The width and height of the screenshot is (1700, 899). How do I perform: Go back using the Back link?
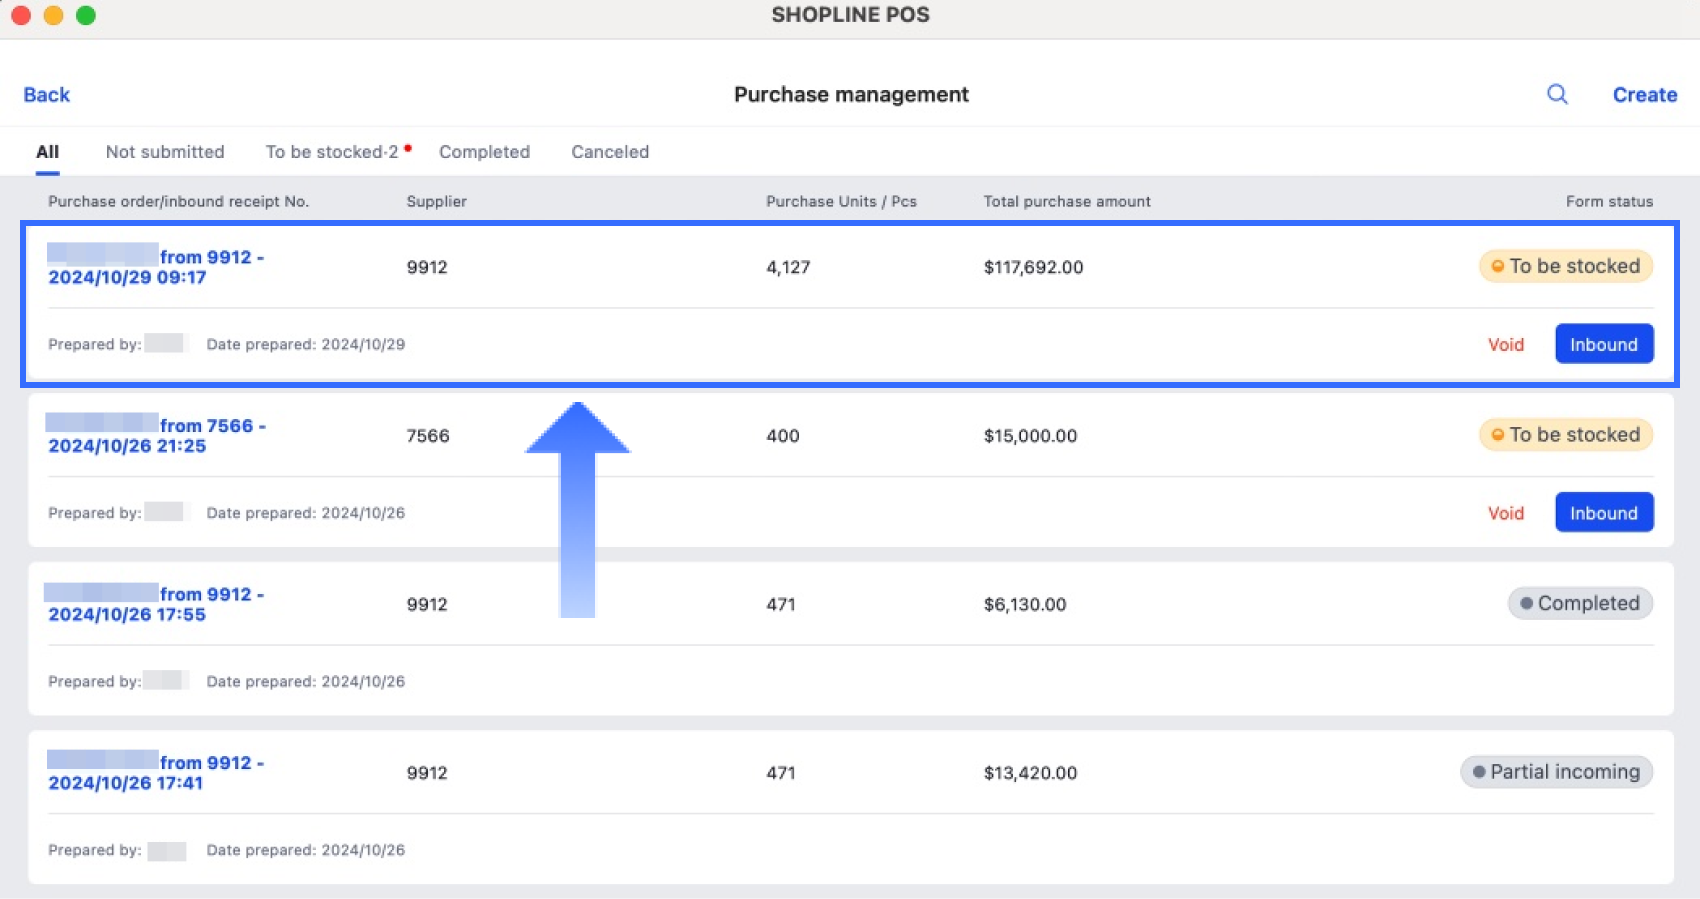click(46, 95)
